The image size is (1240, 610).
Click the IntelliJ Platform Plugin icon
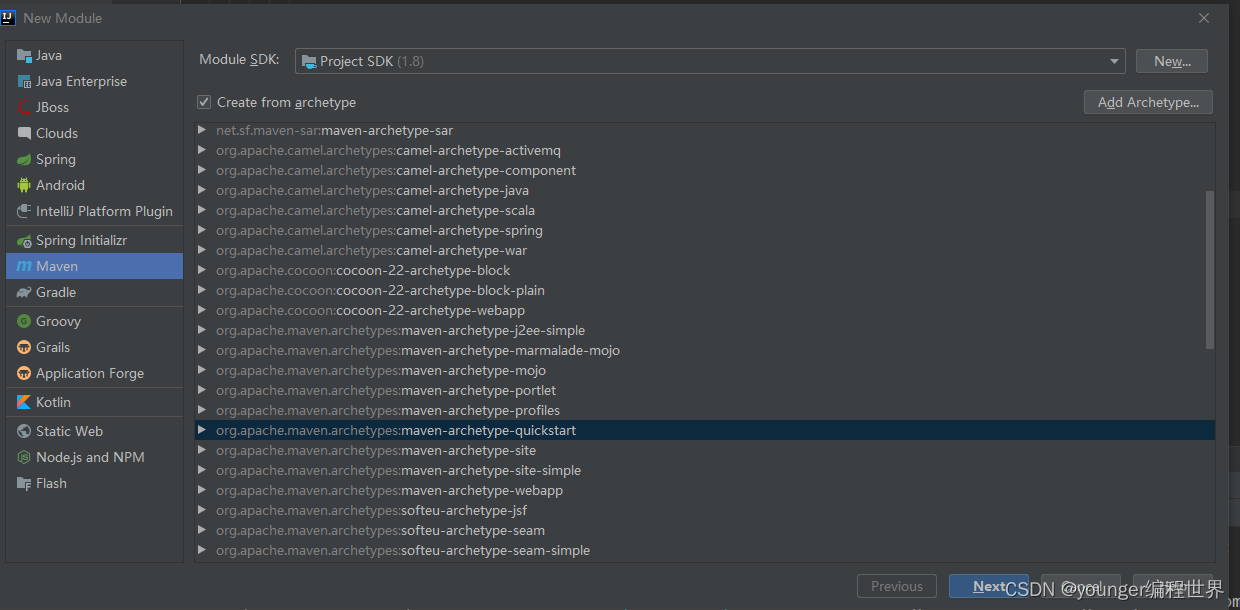coord(25,211)
